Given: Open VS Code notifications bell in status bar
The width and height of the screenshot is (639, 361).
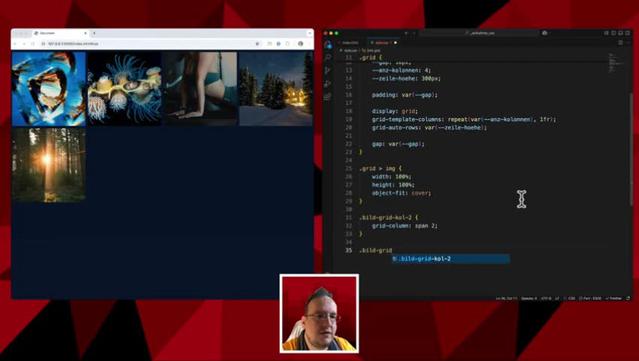Looking at the screenshot, I should tap(628, 298).
